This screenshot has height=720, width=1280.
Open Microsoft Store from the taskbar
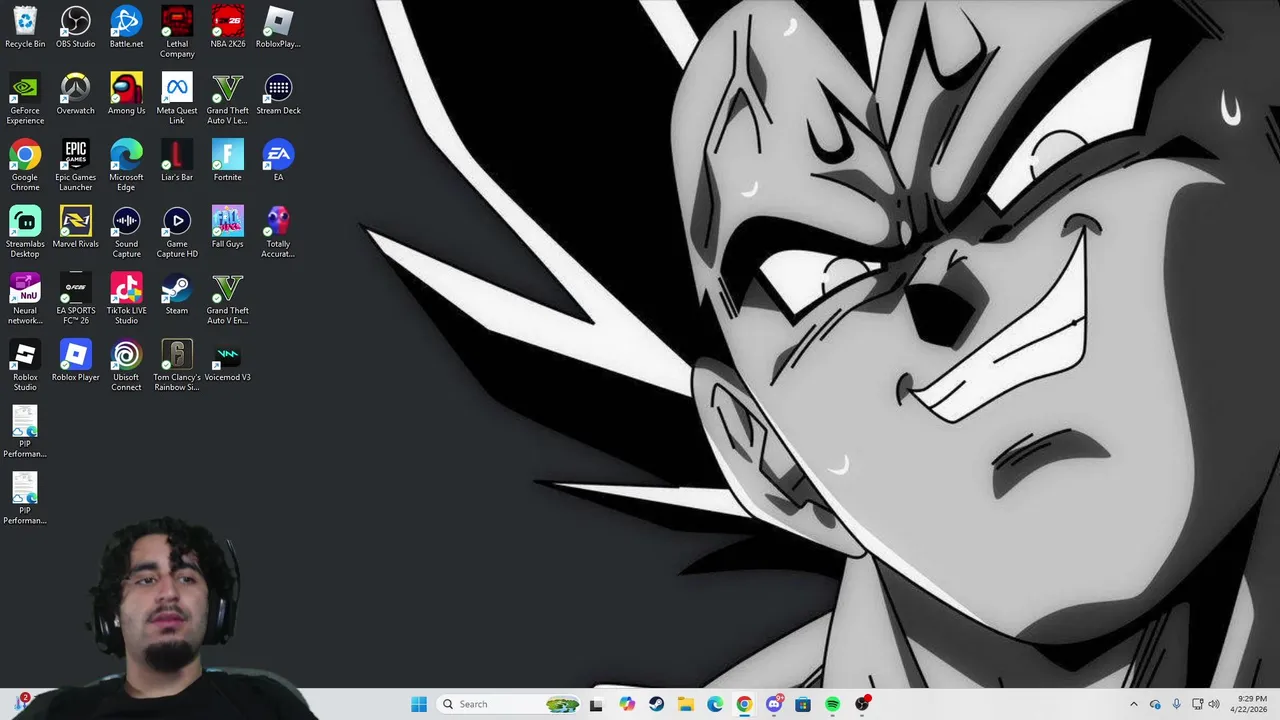tap(803, 704)
